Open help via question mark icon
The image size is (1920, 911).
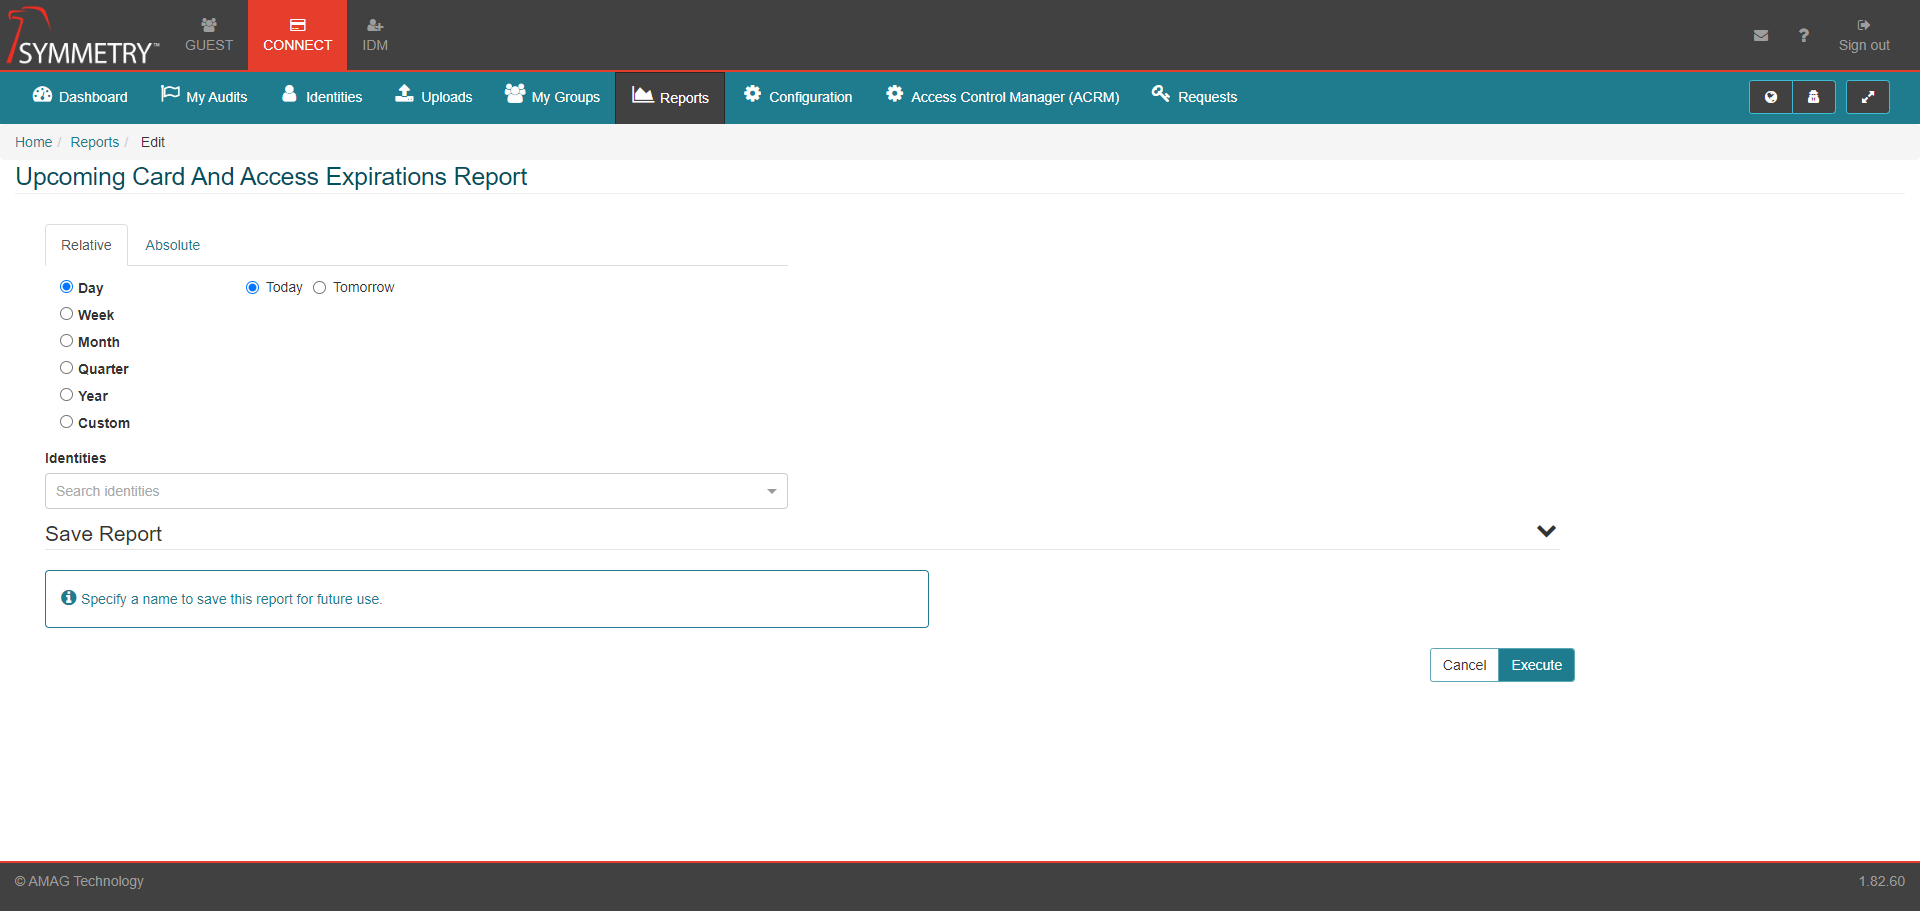[x=1803, y=36]
